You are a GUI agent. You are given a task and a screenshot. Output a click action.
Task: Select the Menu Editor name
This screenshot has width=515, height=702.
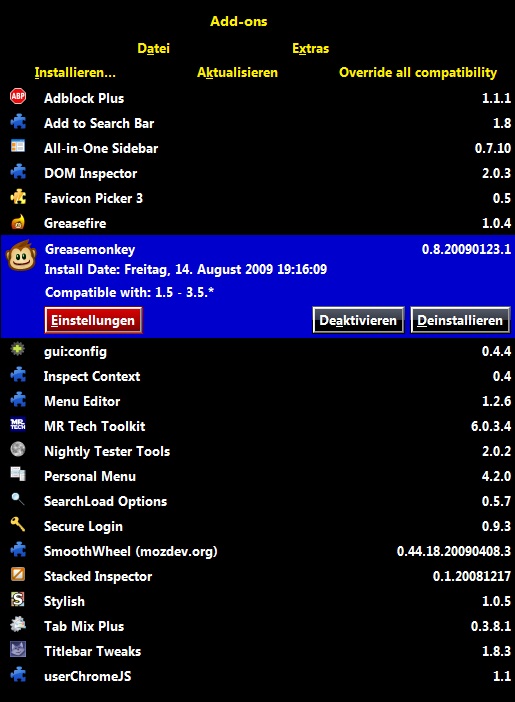click(x=82, y=402)
